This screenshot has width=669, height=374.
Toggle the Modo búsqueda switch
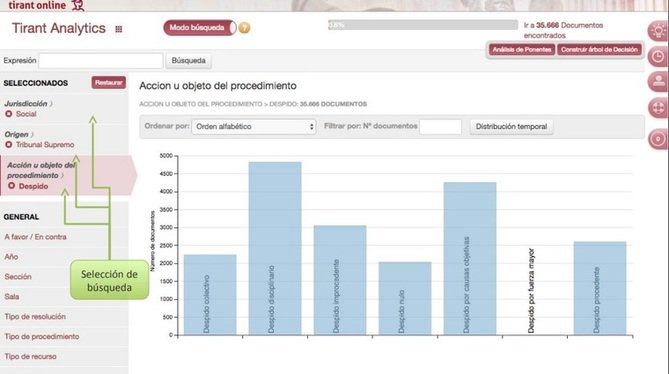200,28
